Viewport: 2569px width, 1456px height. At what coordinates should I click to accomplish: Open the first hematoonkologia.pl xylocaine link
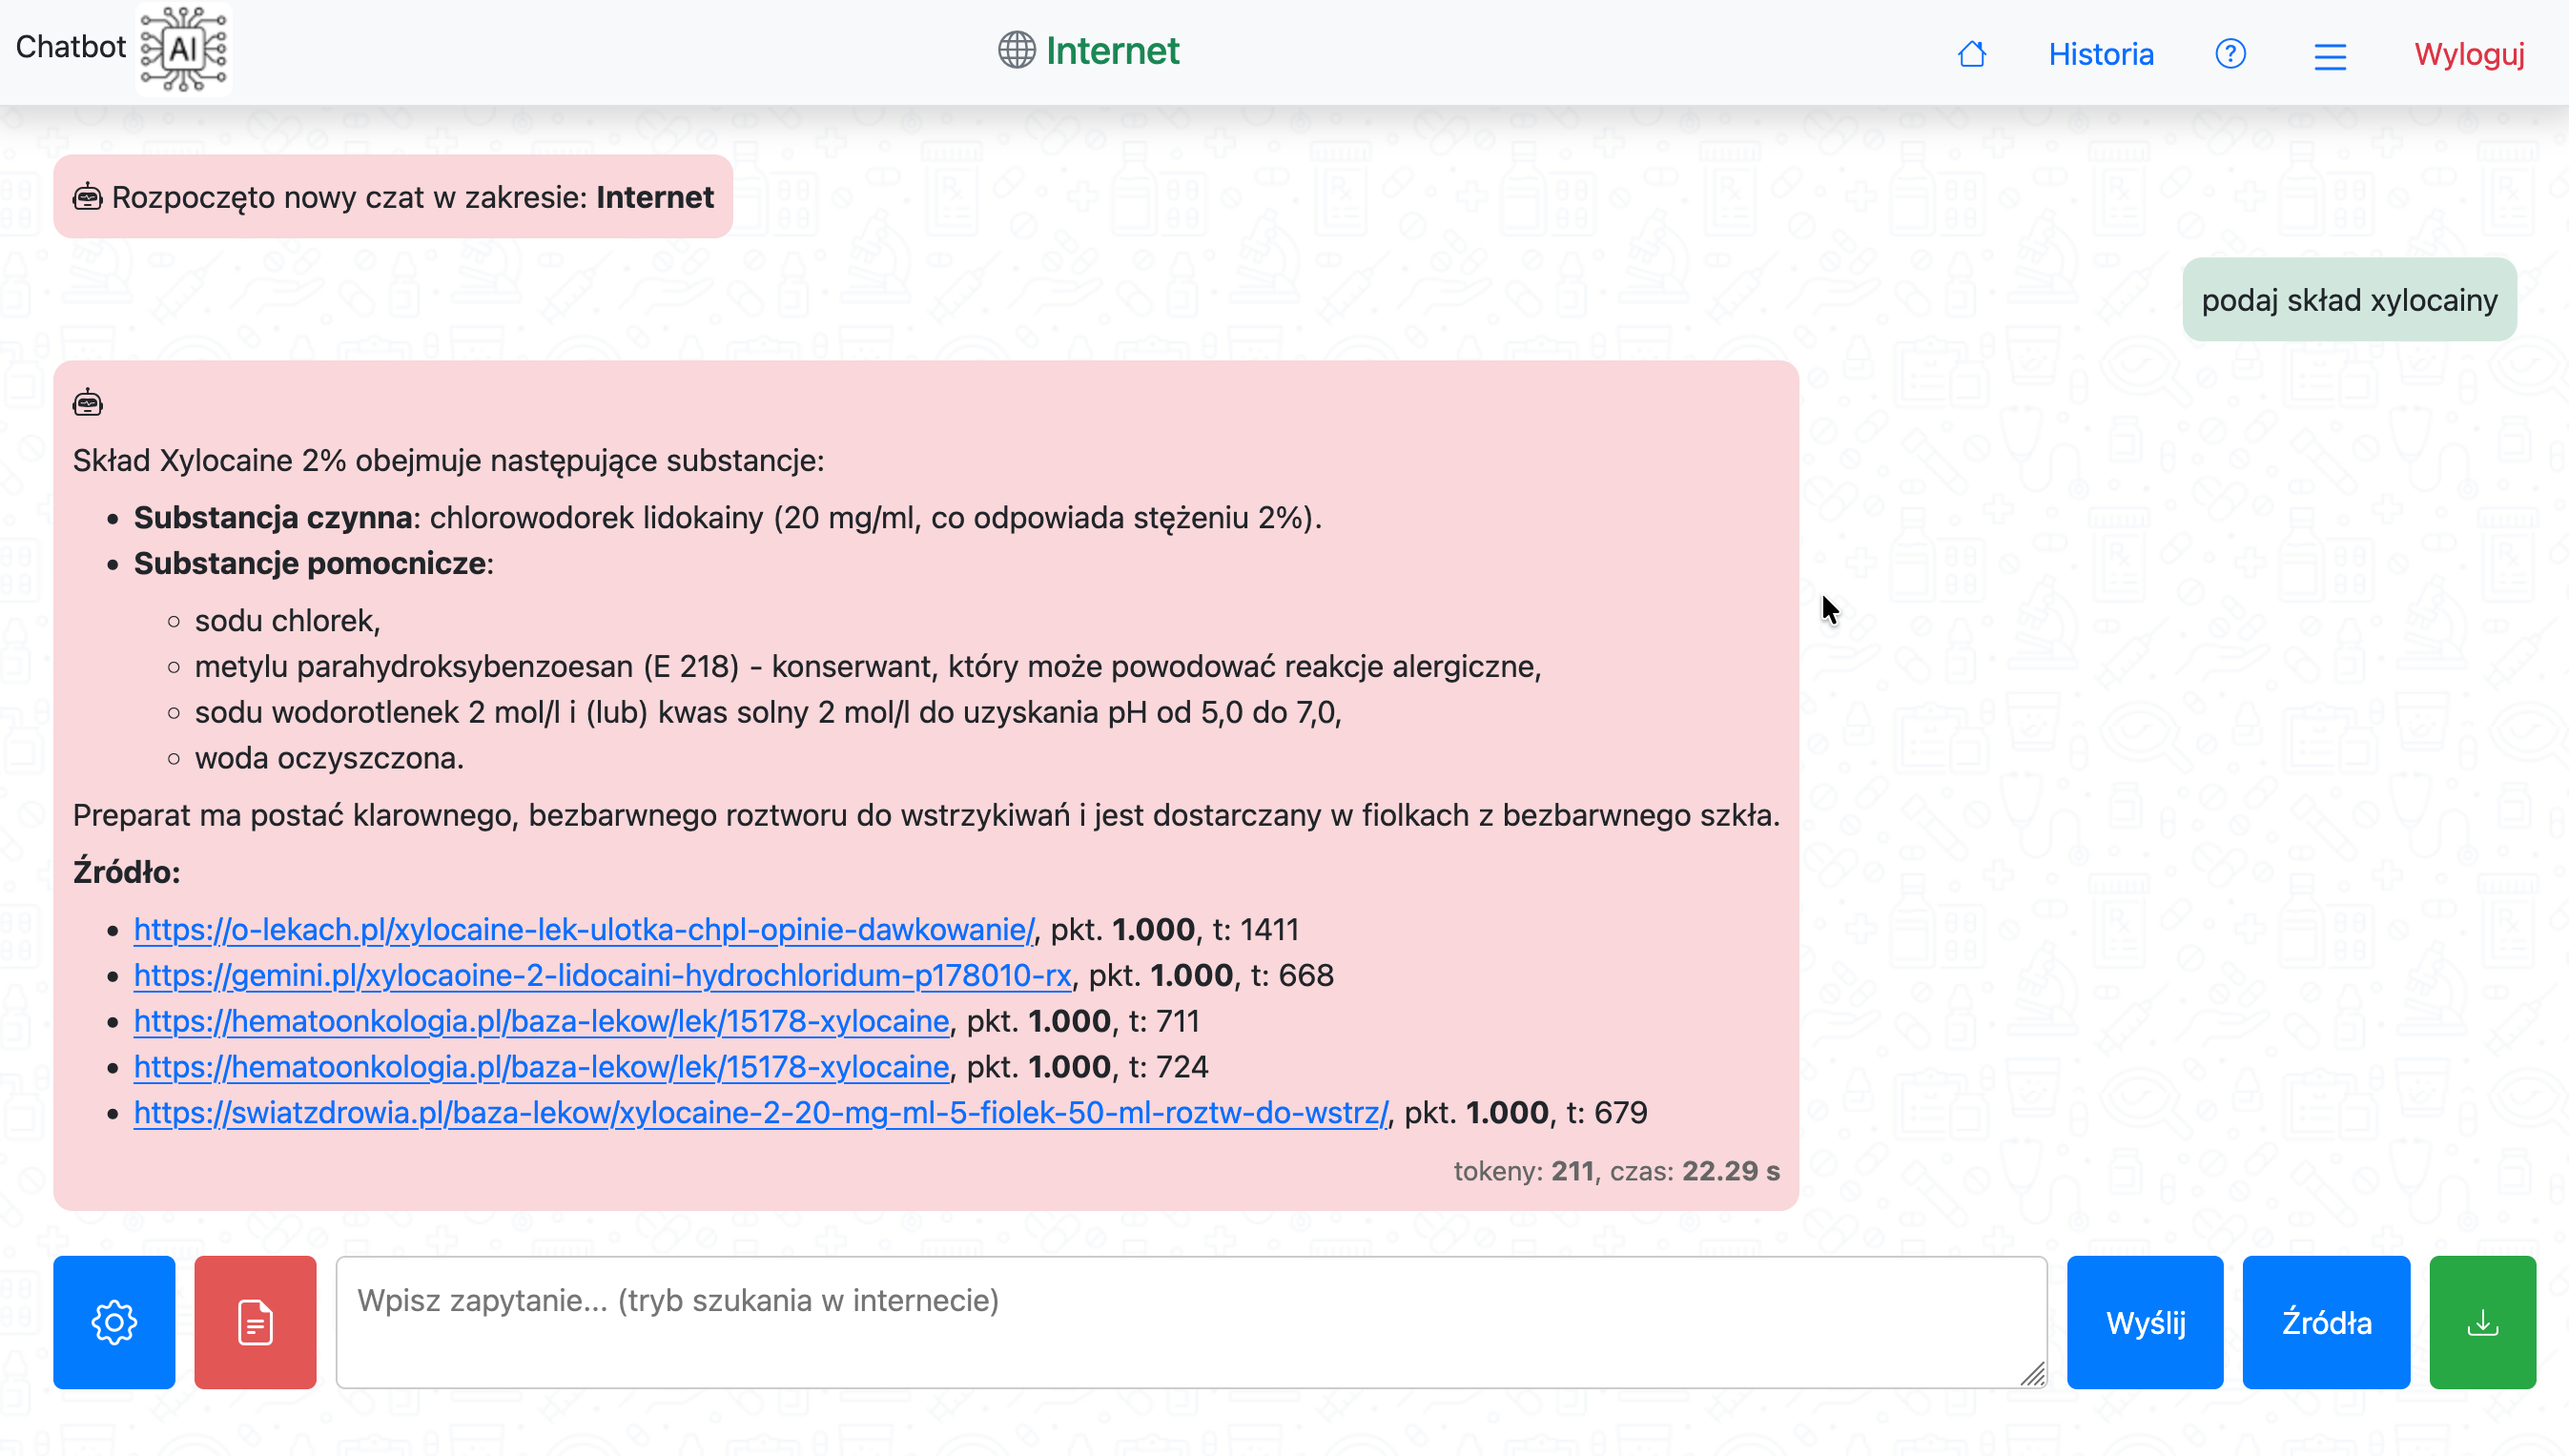[541, 1021]
